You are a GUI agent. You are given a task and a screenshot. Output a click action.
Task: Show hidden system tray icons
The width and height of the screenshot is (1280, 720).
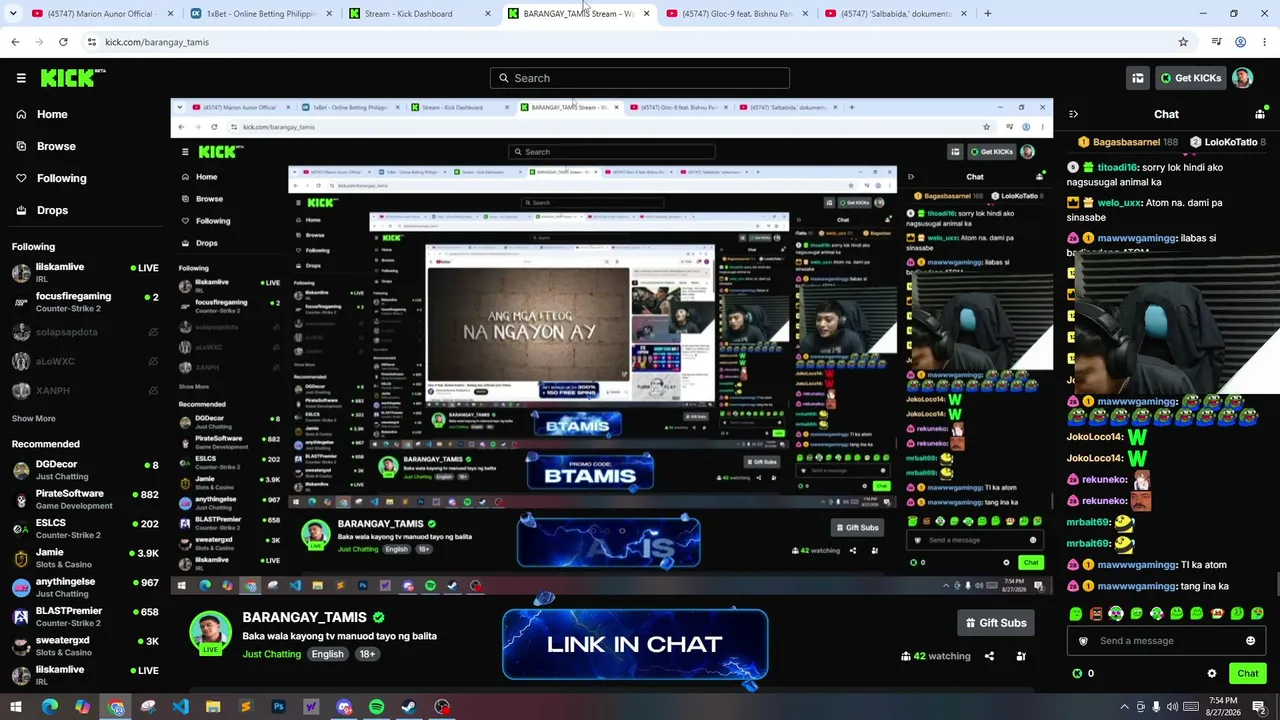1124,707
